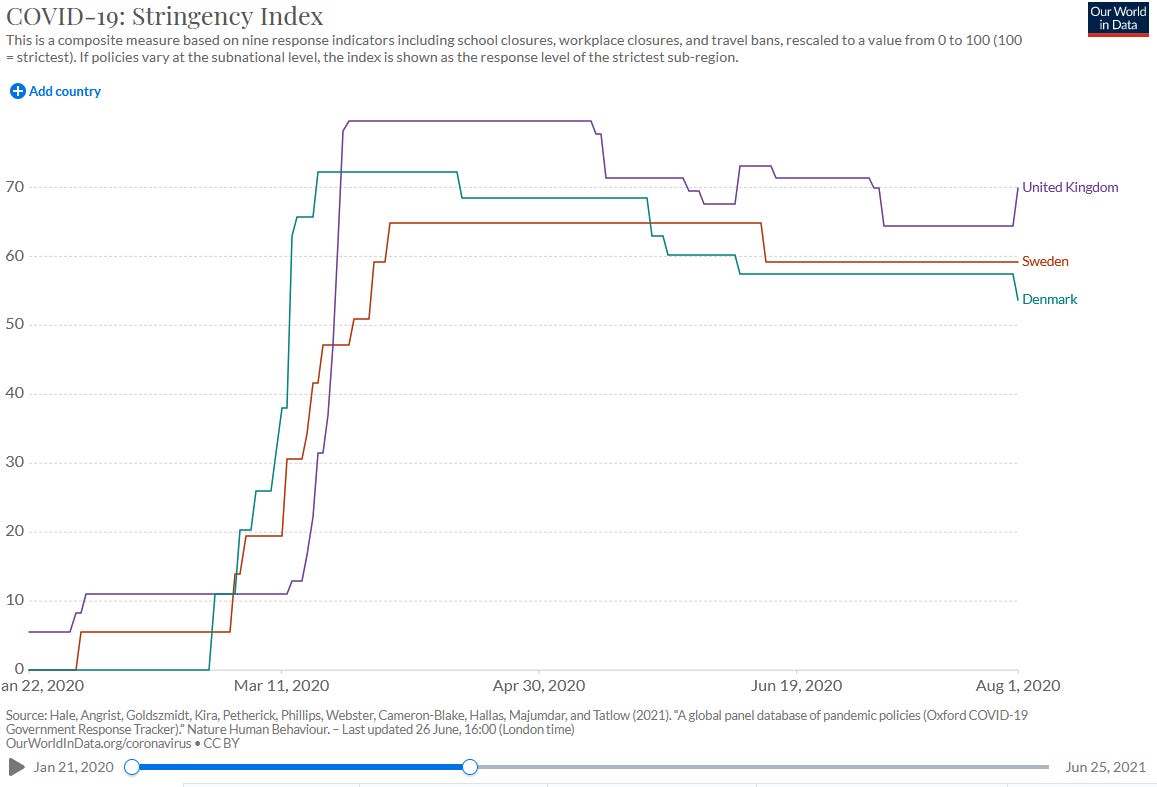
Task: Click the y-axis value 50
Action: [15, 324]
